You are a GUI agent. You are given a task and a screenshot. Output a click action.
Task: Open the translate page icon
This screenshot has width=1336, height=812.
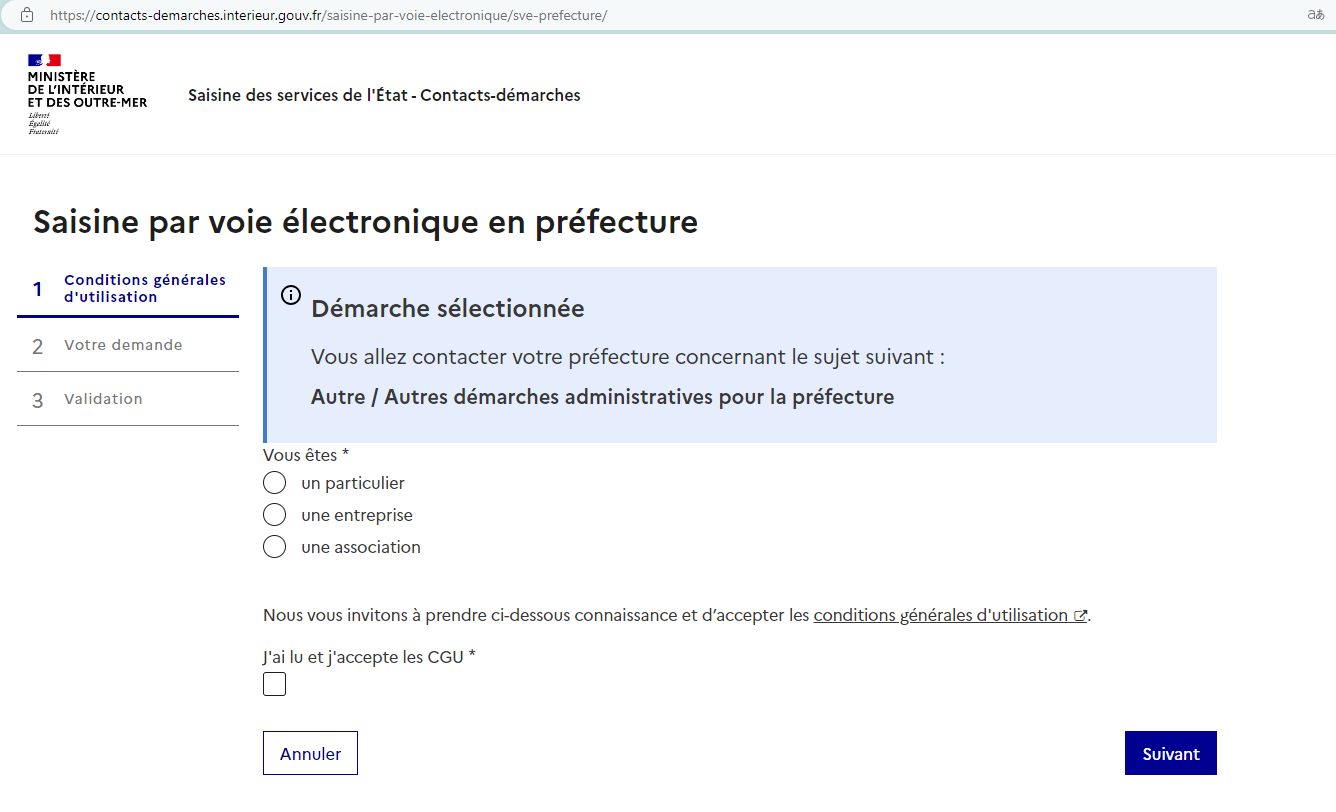point(1316,15)
